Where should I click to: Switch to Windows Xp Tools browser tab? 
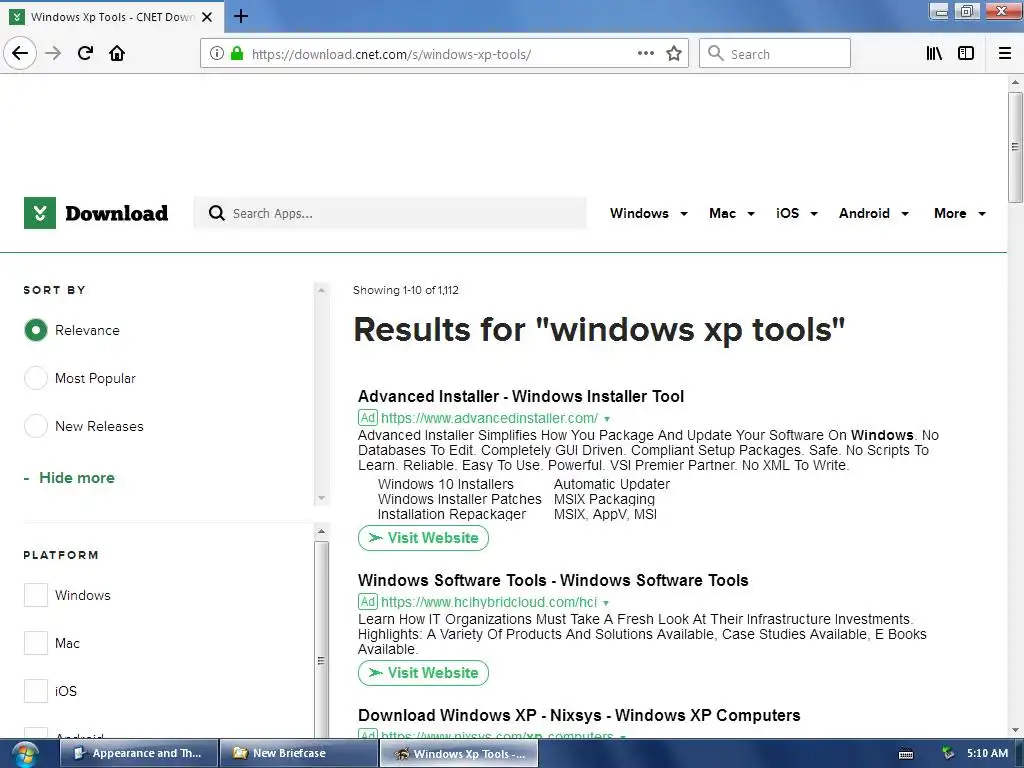[x=112, y=17]
